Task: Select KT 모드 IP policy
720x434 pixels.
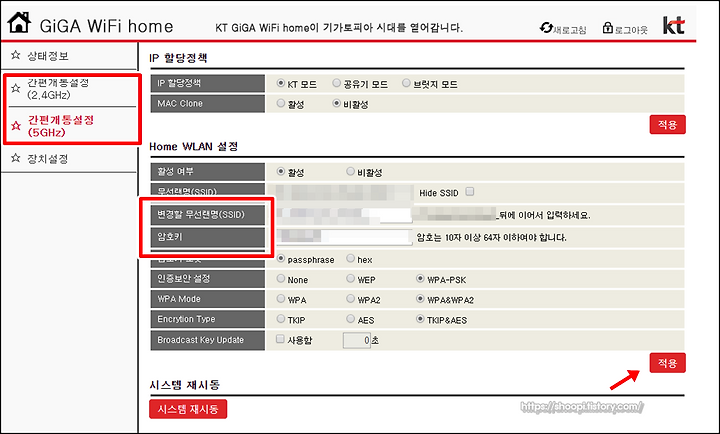Action: pyautogui.click(x=281, y=83)
